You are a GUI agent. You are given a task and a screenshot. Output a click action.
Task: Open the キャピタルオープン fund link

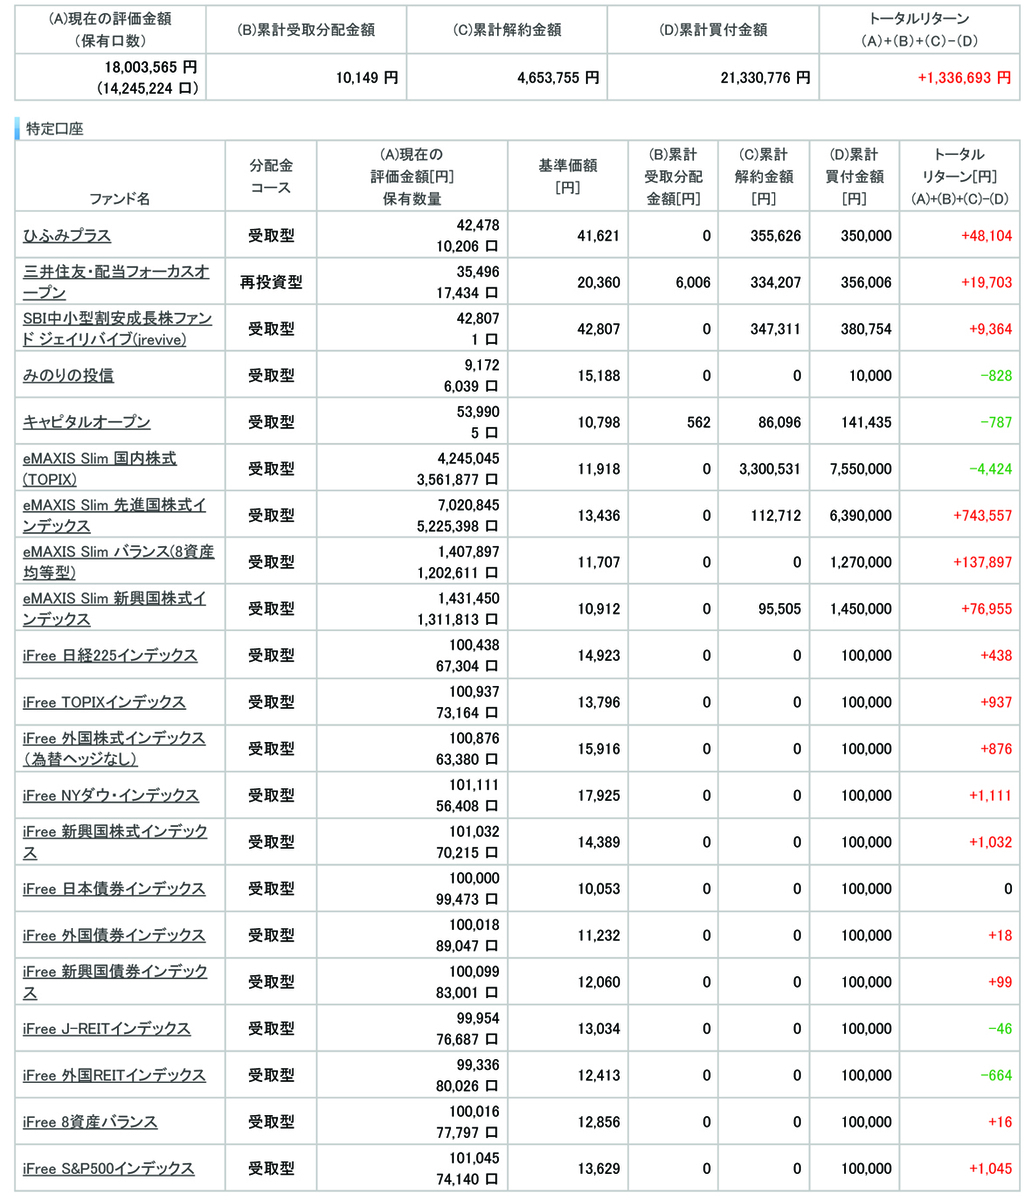pos(87,422)
